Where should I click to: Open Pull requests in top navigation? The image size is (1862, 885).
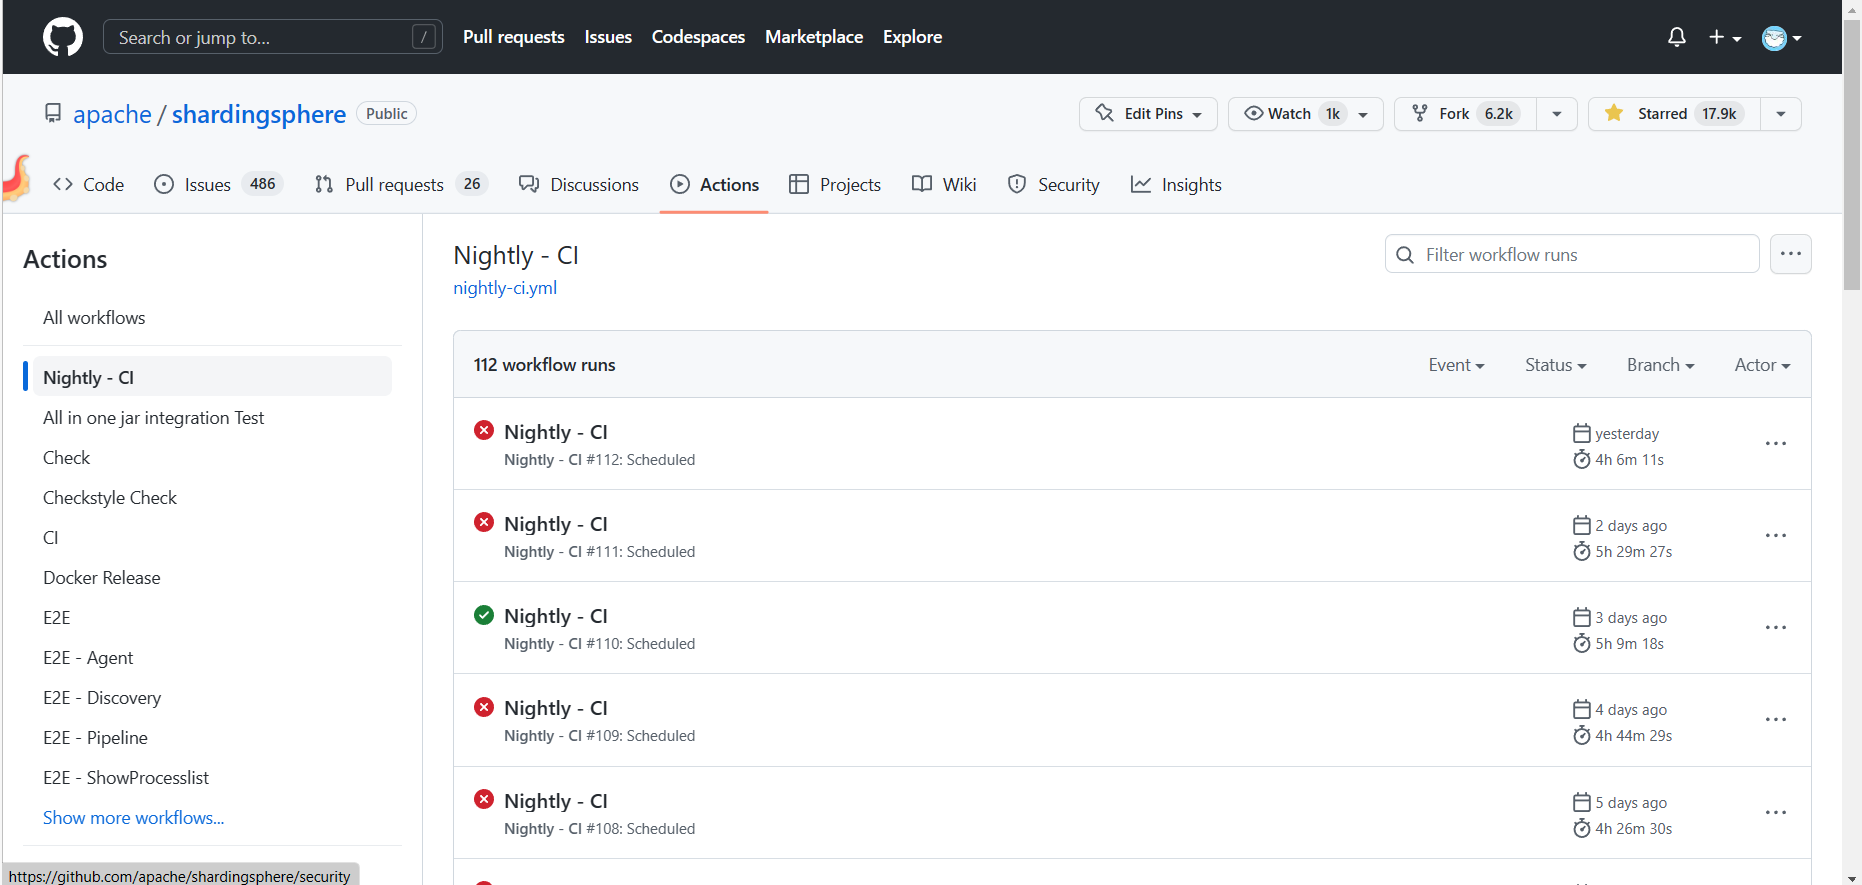click(514, 37)
